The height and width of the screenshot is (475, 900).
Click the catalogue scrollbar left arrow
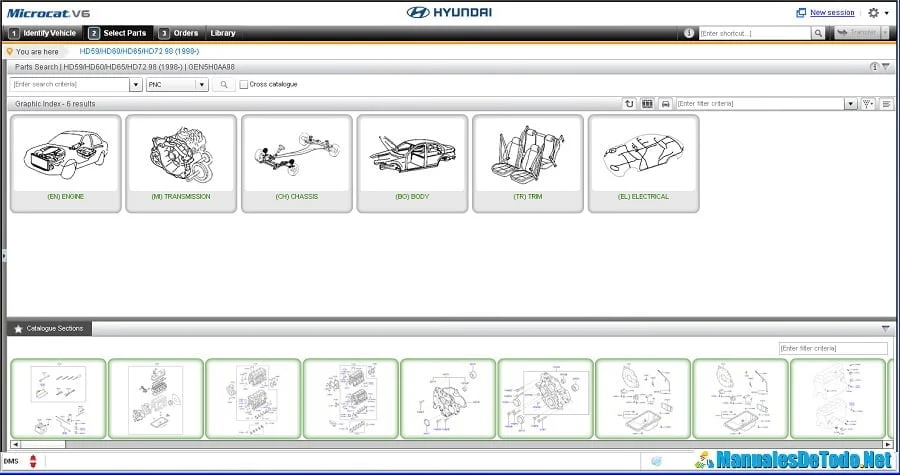tap(15, 444)
